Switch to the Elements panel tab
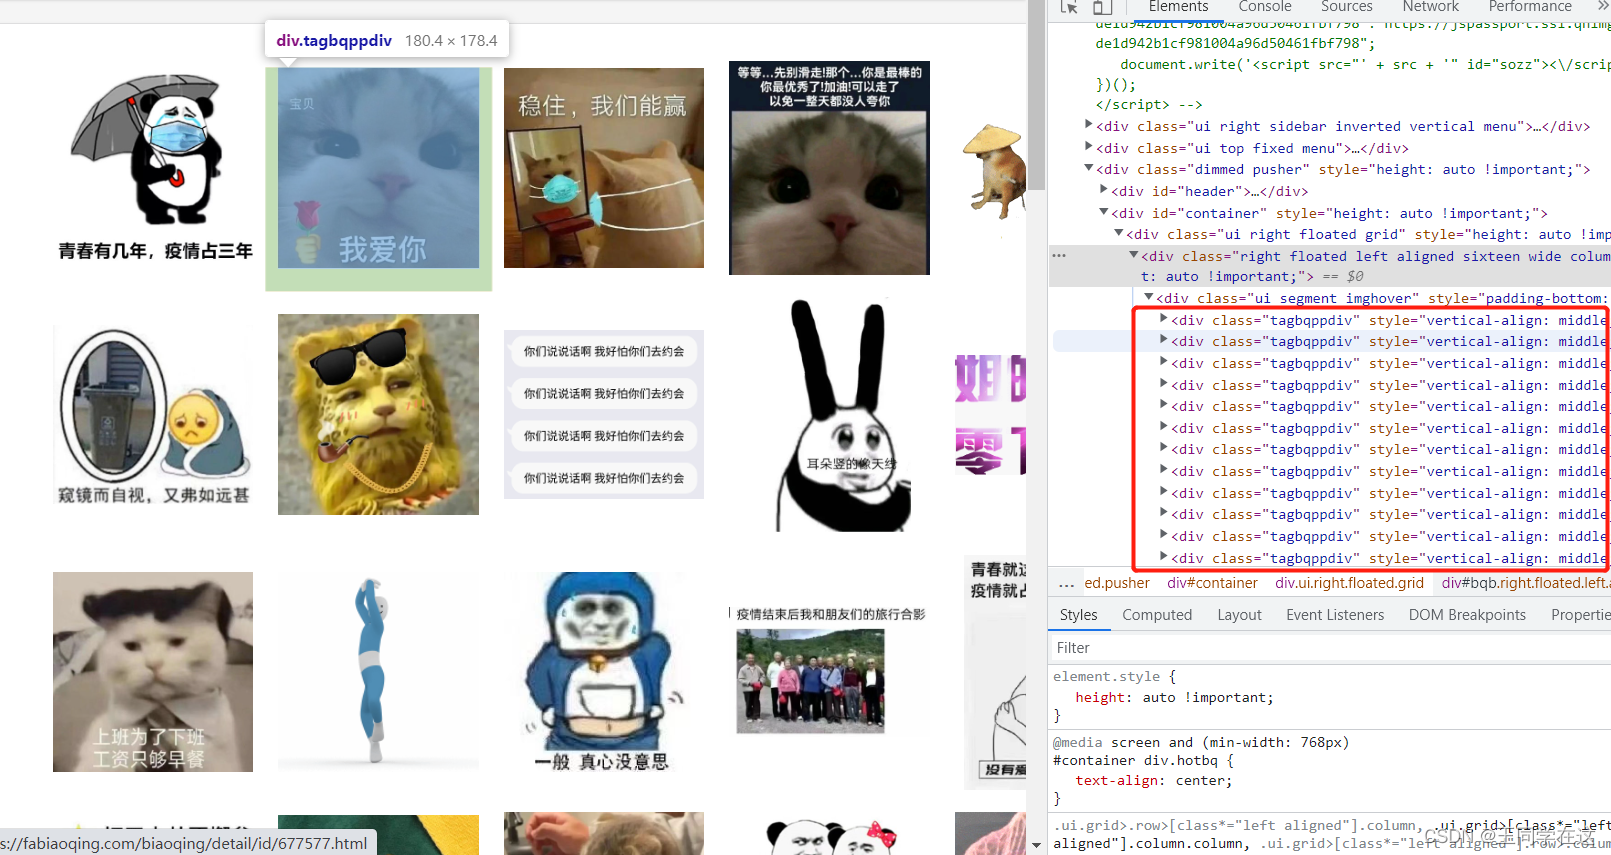Viewport: 1611px width, 855px height. [1178, 7]
